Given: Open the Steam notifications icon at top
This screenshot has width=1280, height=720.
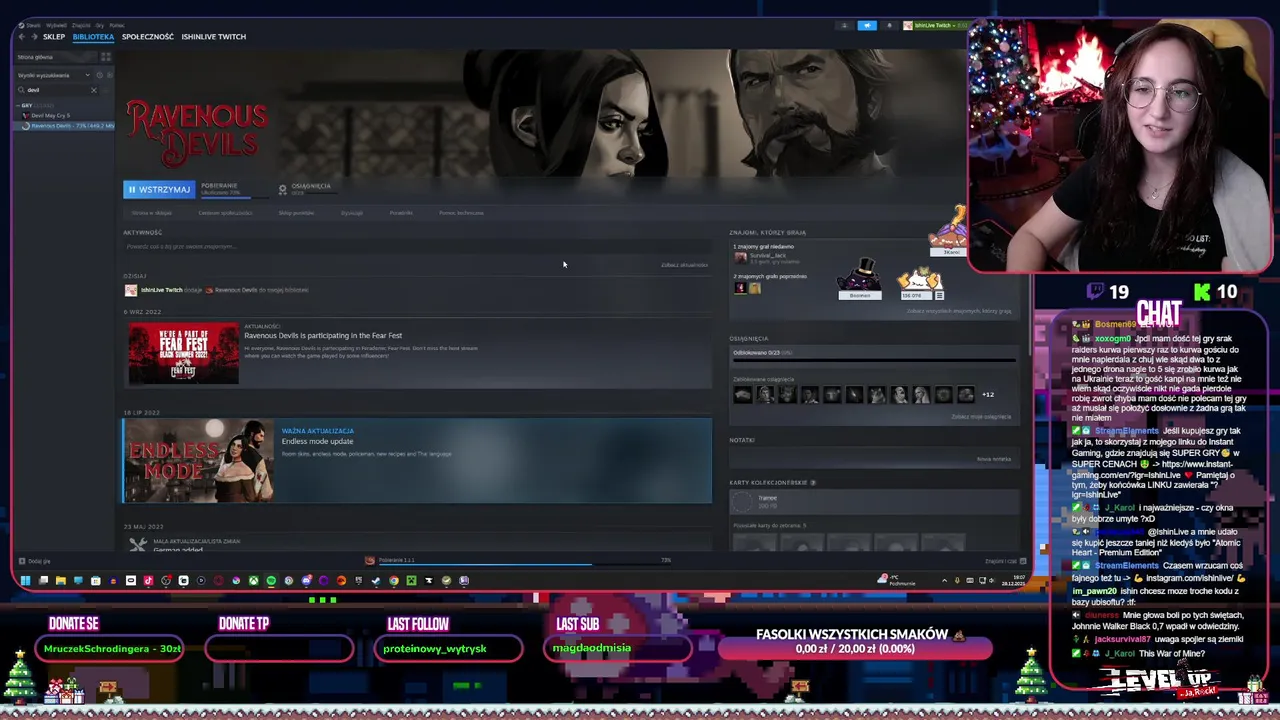Looking at the screenshot, I should pyautogui.click(x=890, y=25).
